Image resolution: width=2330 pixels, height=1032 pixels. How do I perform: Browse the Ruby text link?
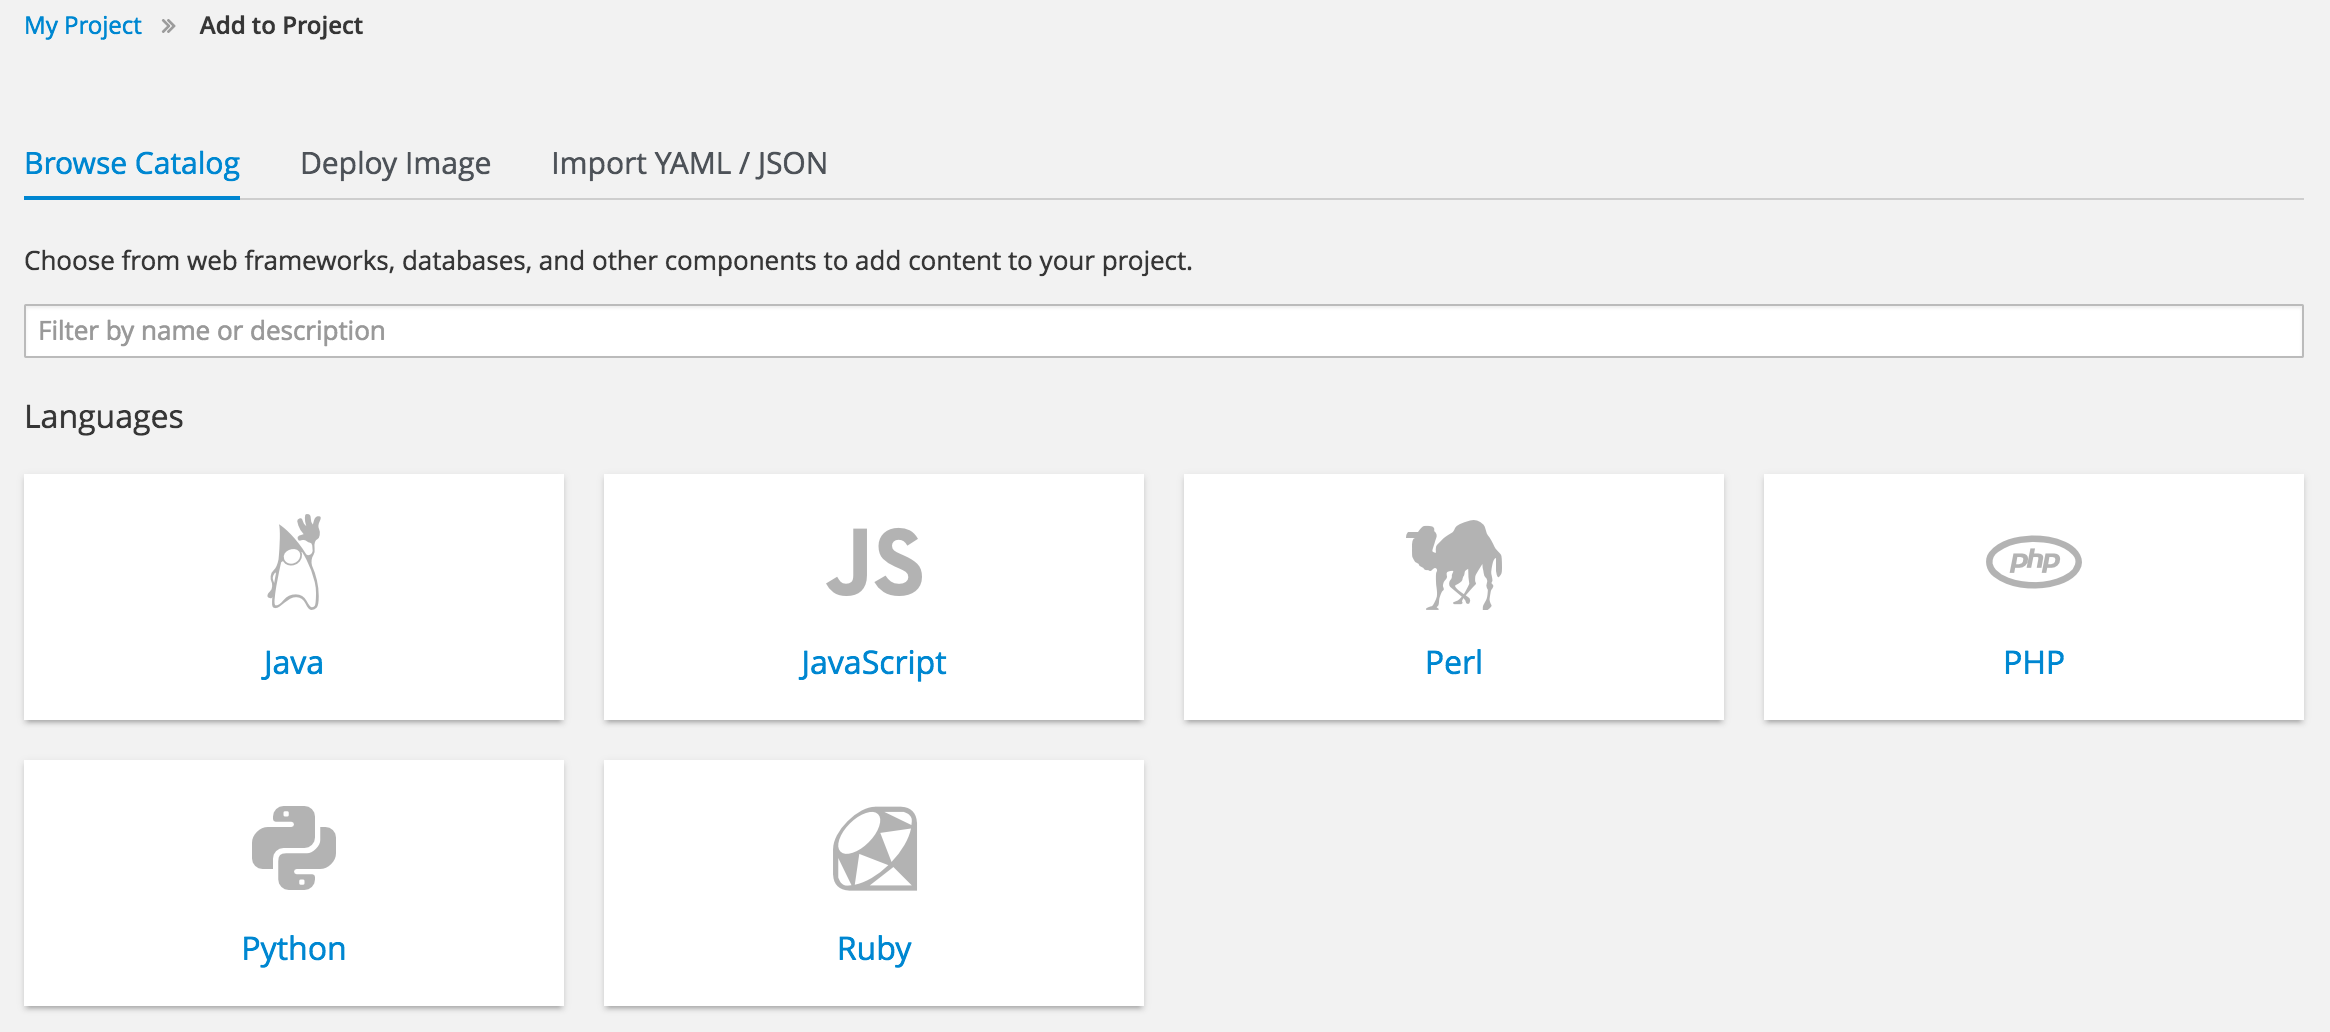(x=874, y=948)
